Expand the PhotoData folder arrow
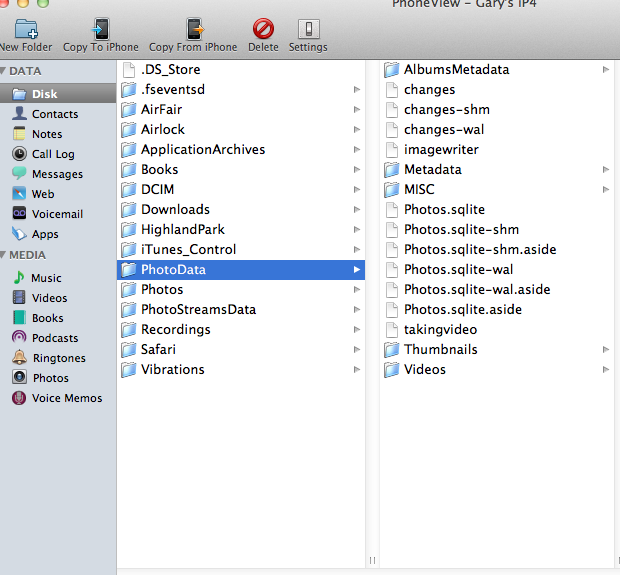The width and height of the screenshot is (620, 575). click(357, 270)
